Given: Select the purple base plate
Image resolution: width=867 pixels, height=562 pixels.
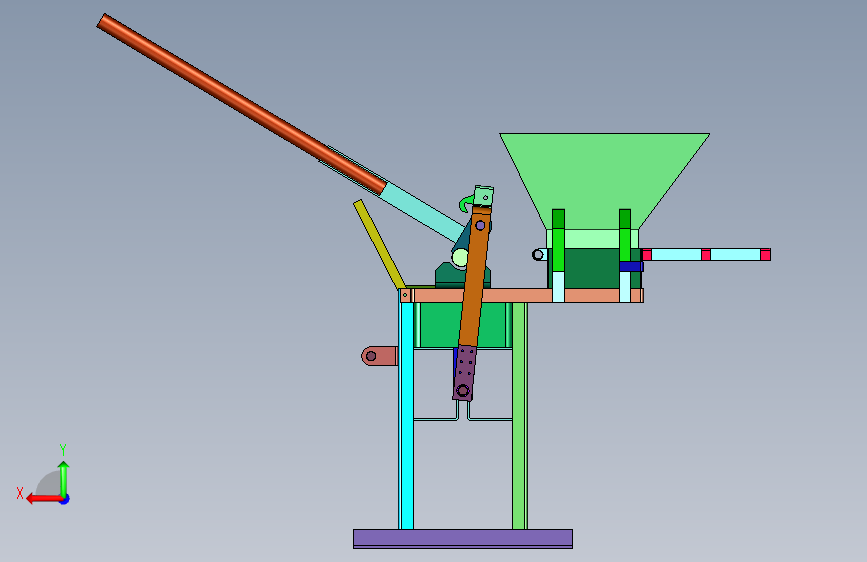Looking at the screenshot, I should click(x=463, y=539).
